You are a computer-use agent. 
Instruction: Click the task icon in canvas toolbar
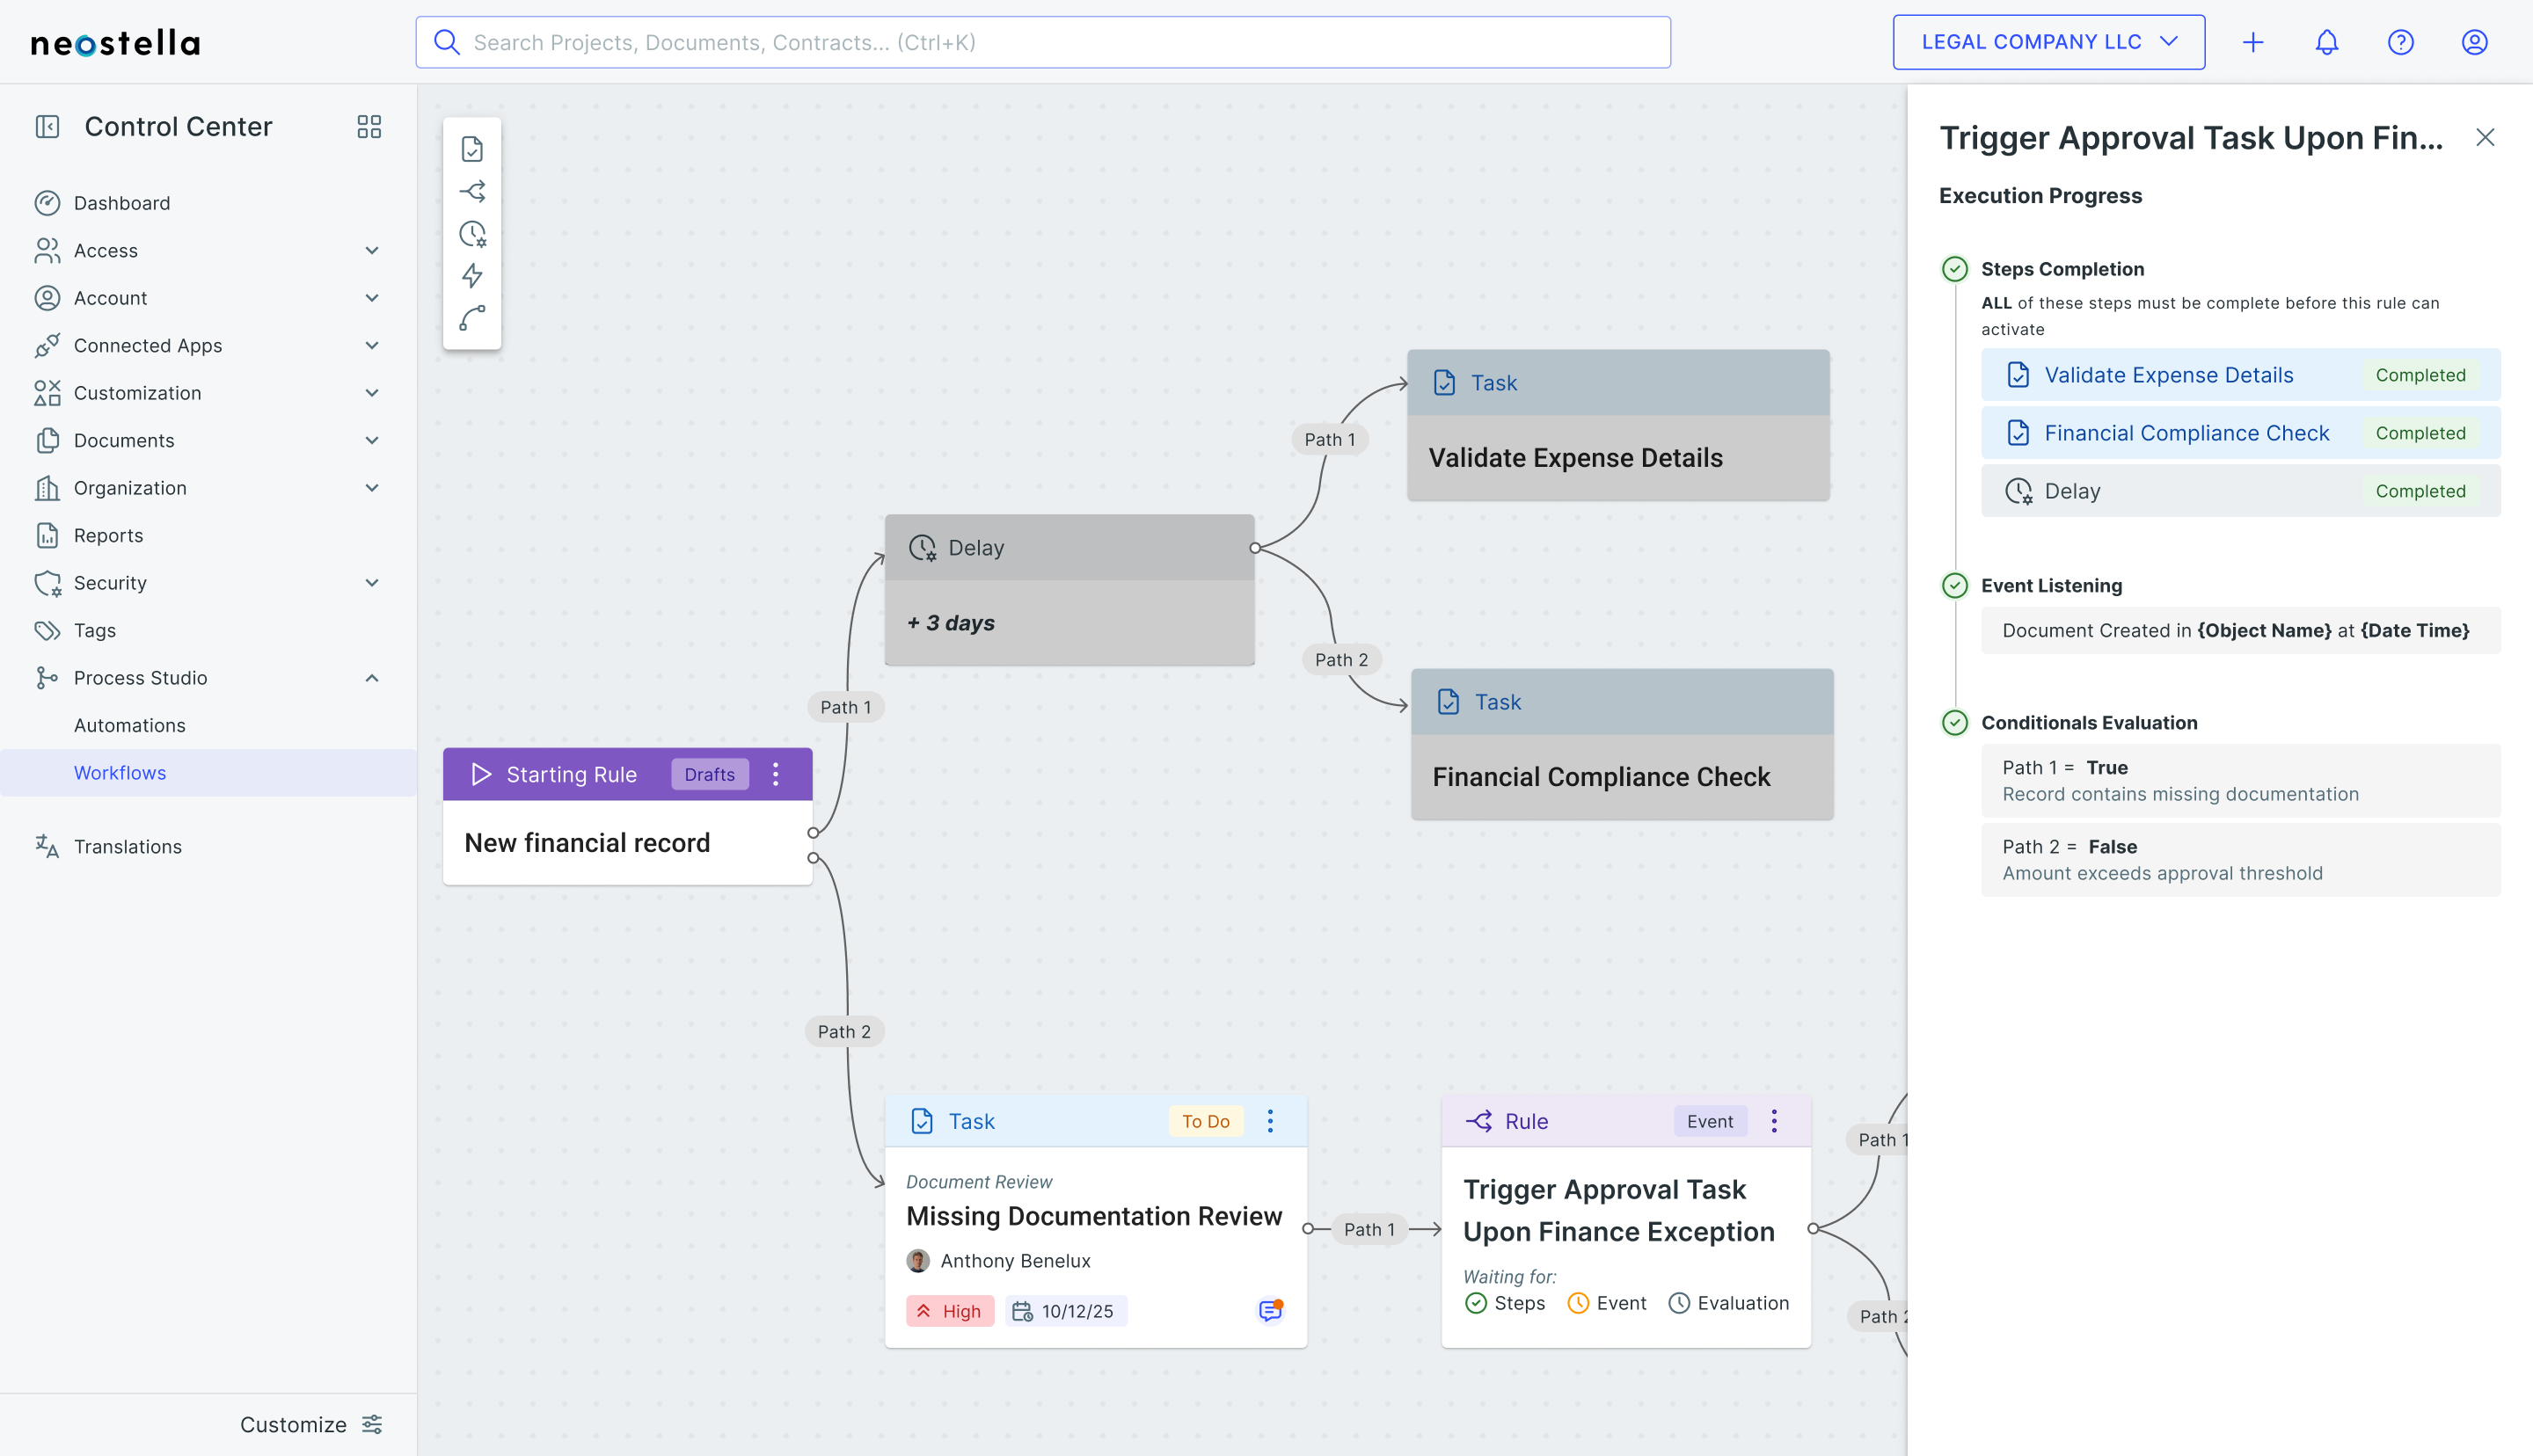coord(472,149)
